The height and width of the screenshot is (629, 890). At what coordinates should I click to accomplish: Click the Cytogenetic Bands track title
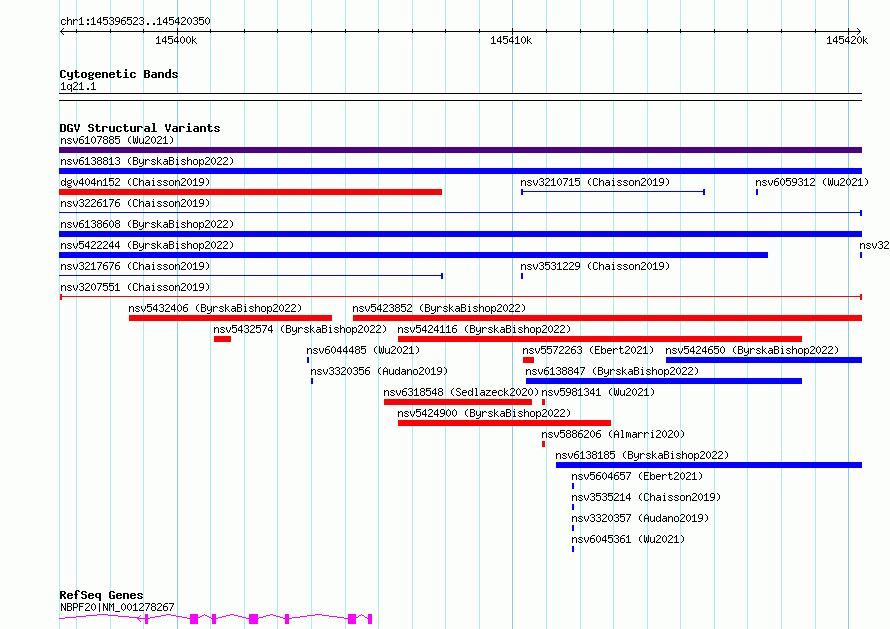[119, 74]
